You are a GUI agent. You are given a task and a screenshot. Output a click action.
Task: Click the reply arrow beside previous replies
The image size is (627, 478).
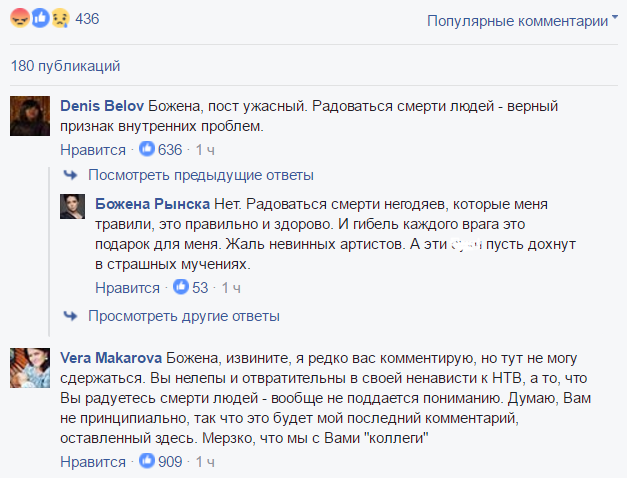70,175
